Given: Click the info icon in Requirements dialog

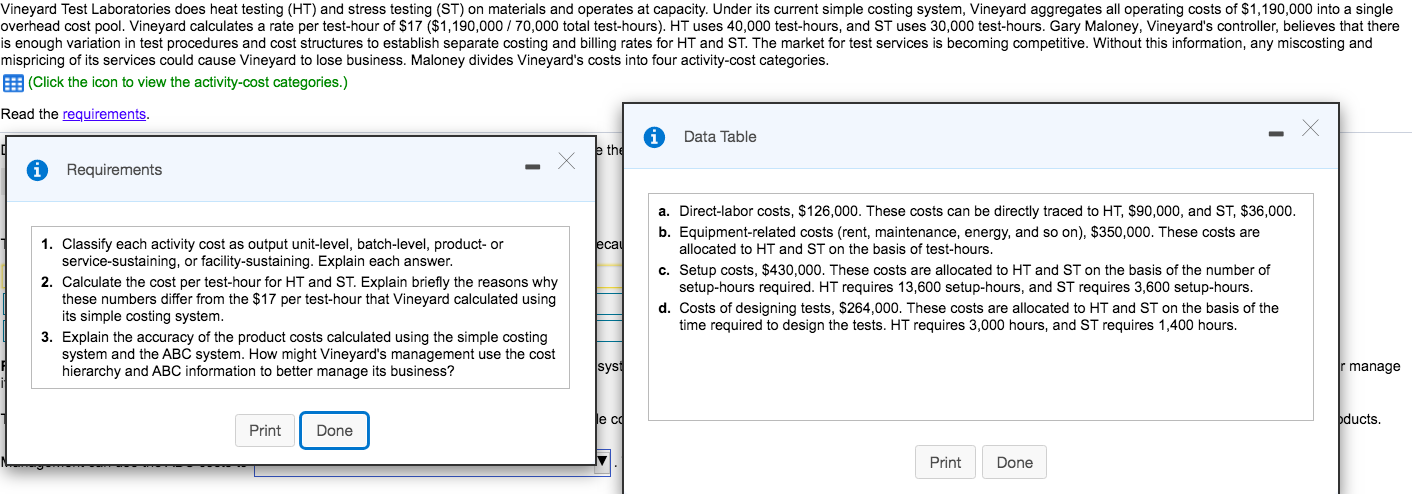Looking at the screenshot, I should click(38, 170).
